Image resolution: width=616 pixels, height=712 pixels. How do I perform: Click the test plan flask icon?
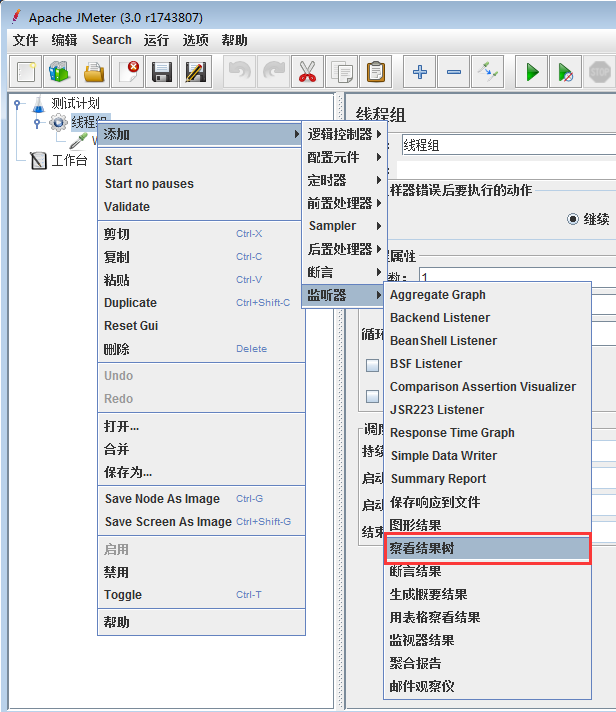[x=39, y=104]
